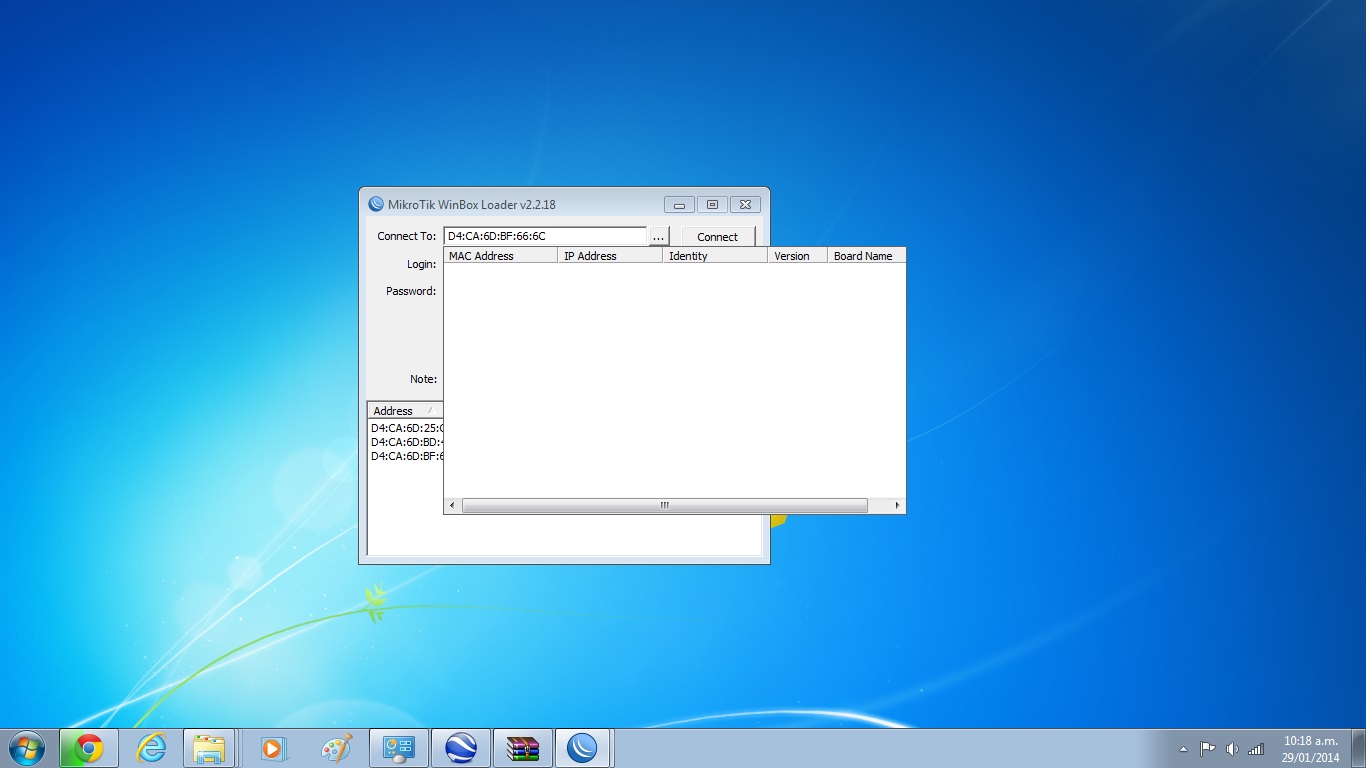Open WinRAR from the taskbar
Viewport: 1366px width, 768px height.
point(522,748)
